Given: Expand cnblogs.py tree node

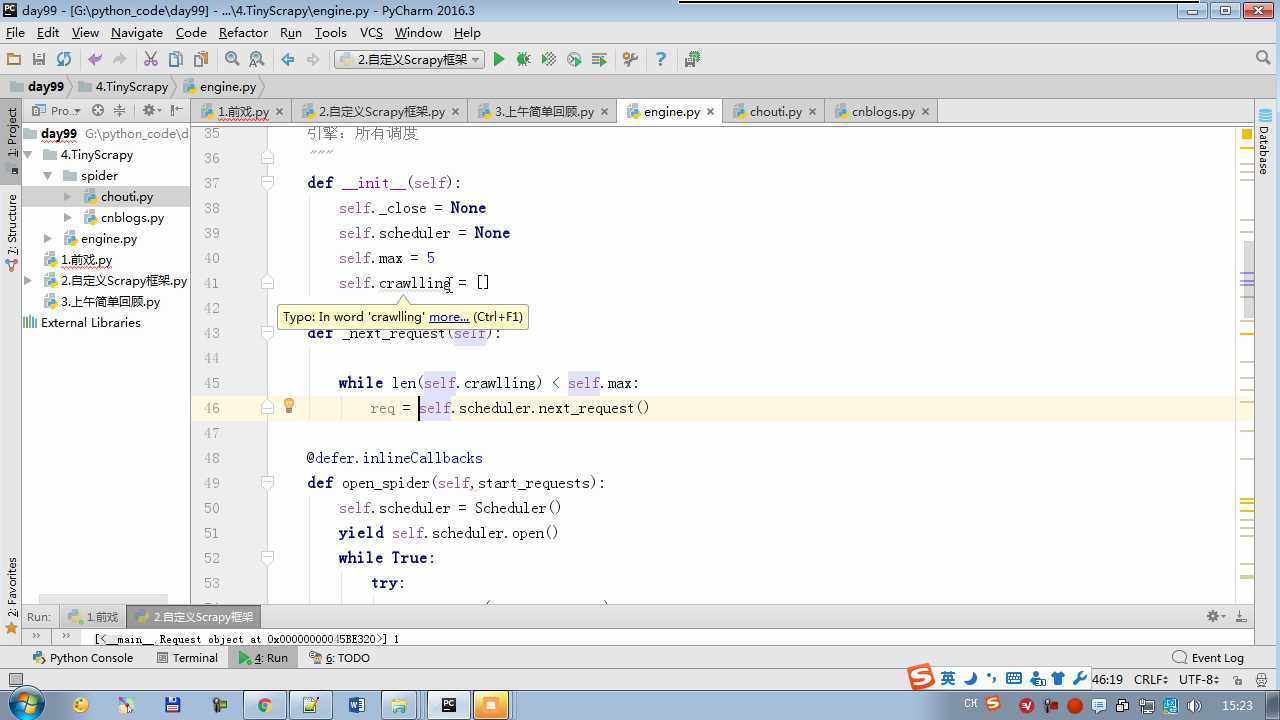Looking at the screenshot, I should [x=67, y=218].
